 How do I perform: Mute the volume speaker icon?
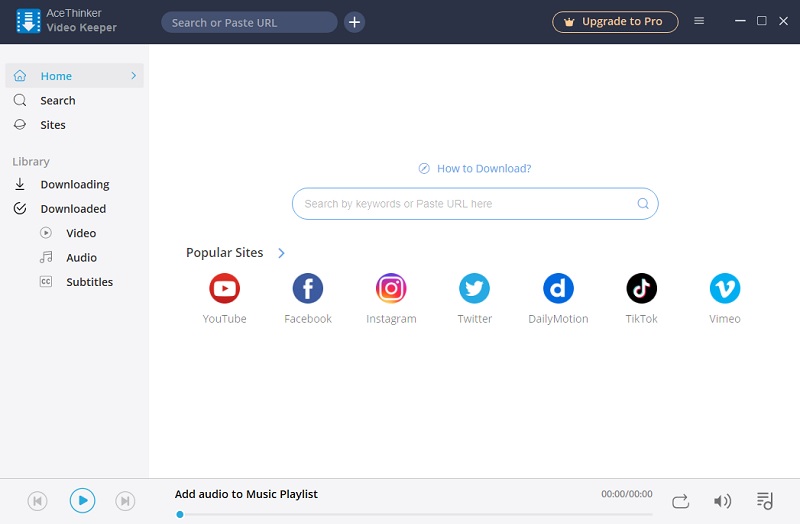722,501
